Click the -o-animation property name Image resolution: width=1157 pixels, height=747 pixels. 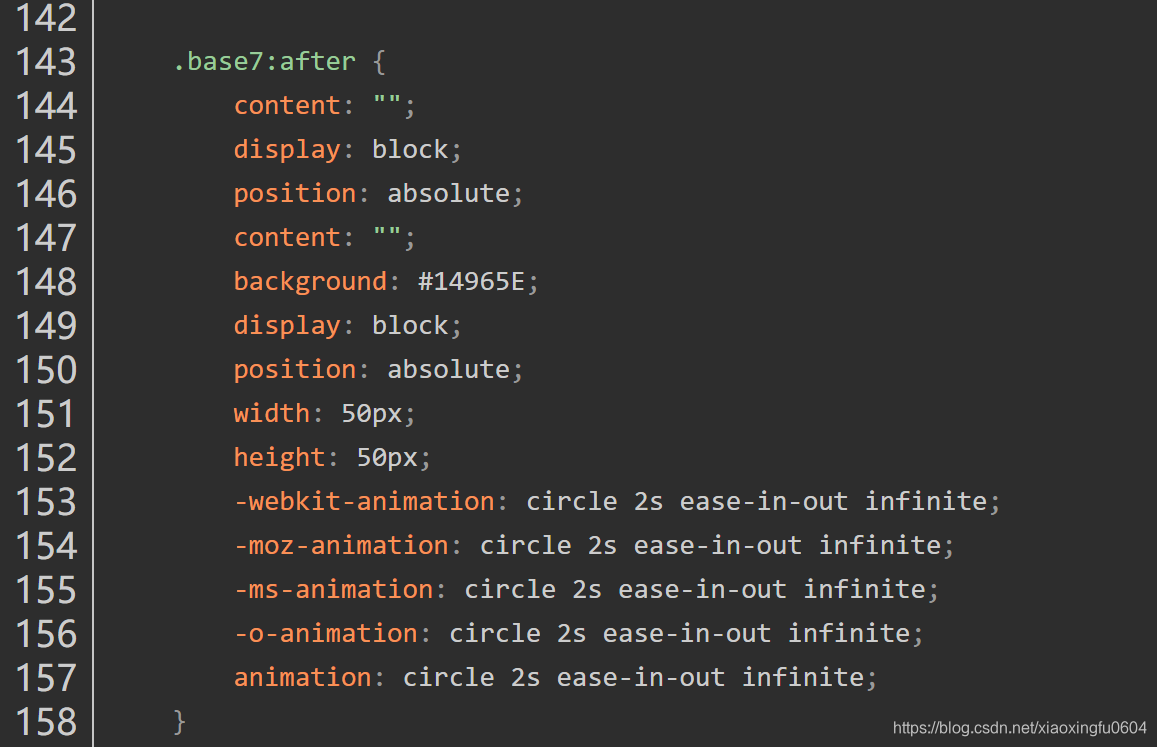tap(325, 633)
